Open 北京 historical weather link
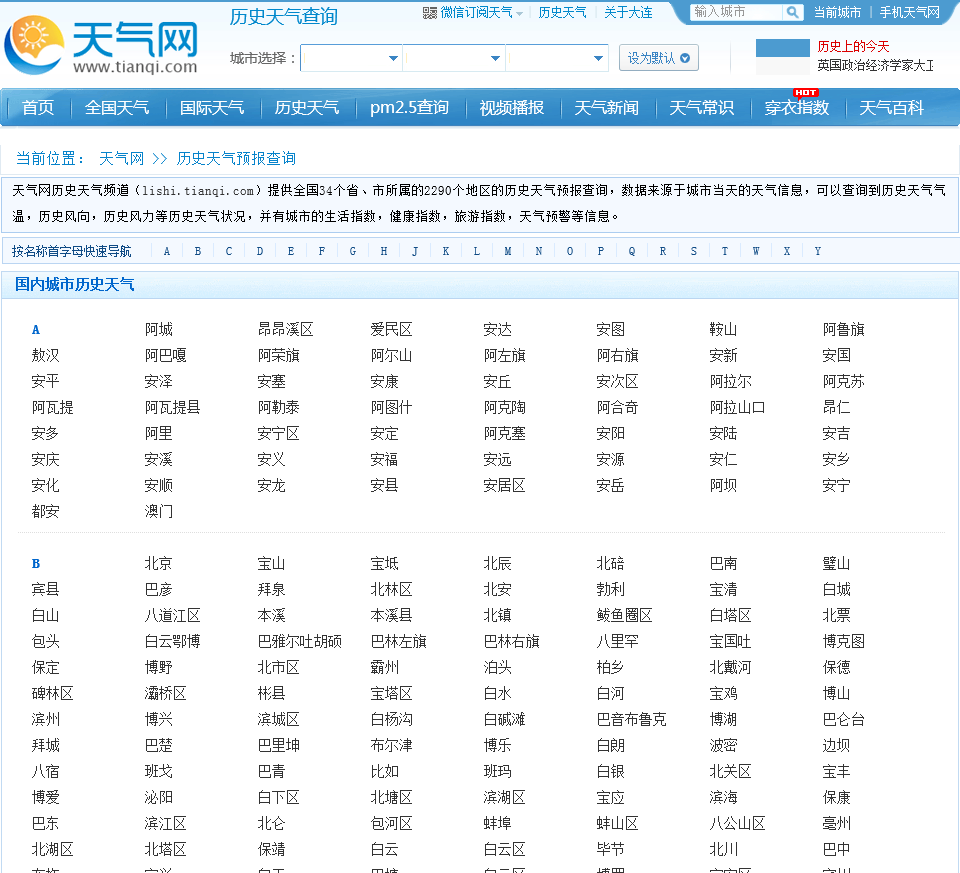 coord(158,563)
